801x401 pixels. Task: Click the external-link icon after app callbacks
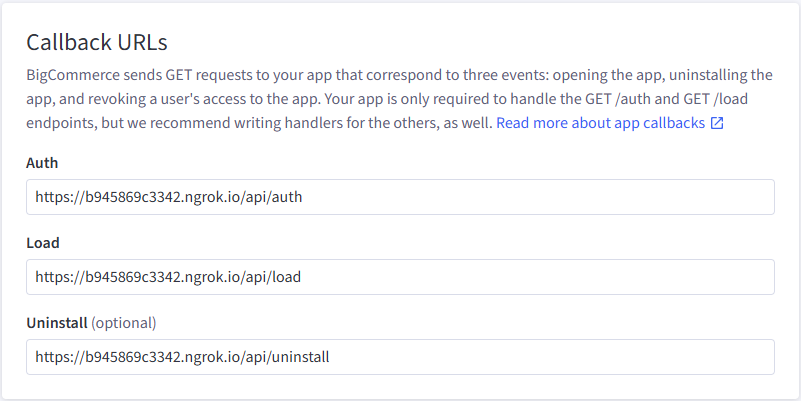[717, 123]
